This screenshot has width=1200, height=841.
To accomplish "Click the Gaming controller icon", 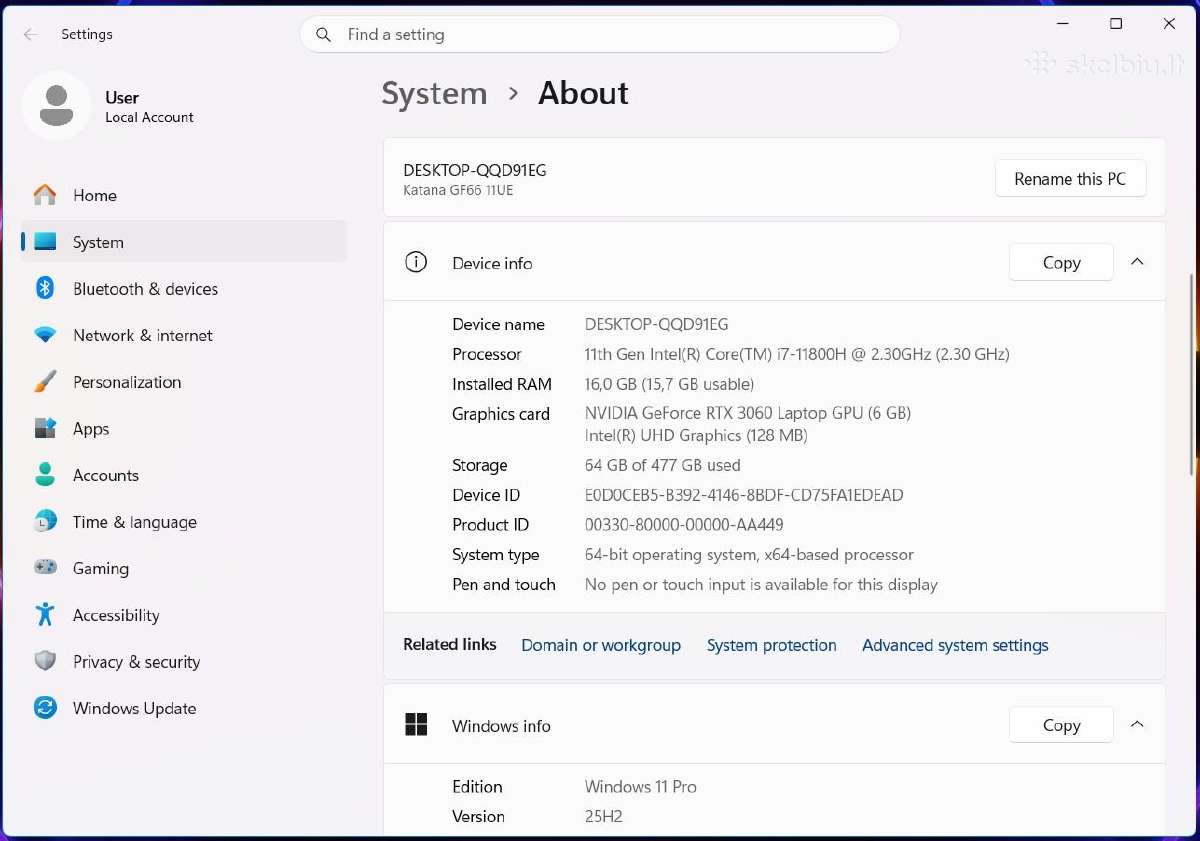I will tap(45, 568).
